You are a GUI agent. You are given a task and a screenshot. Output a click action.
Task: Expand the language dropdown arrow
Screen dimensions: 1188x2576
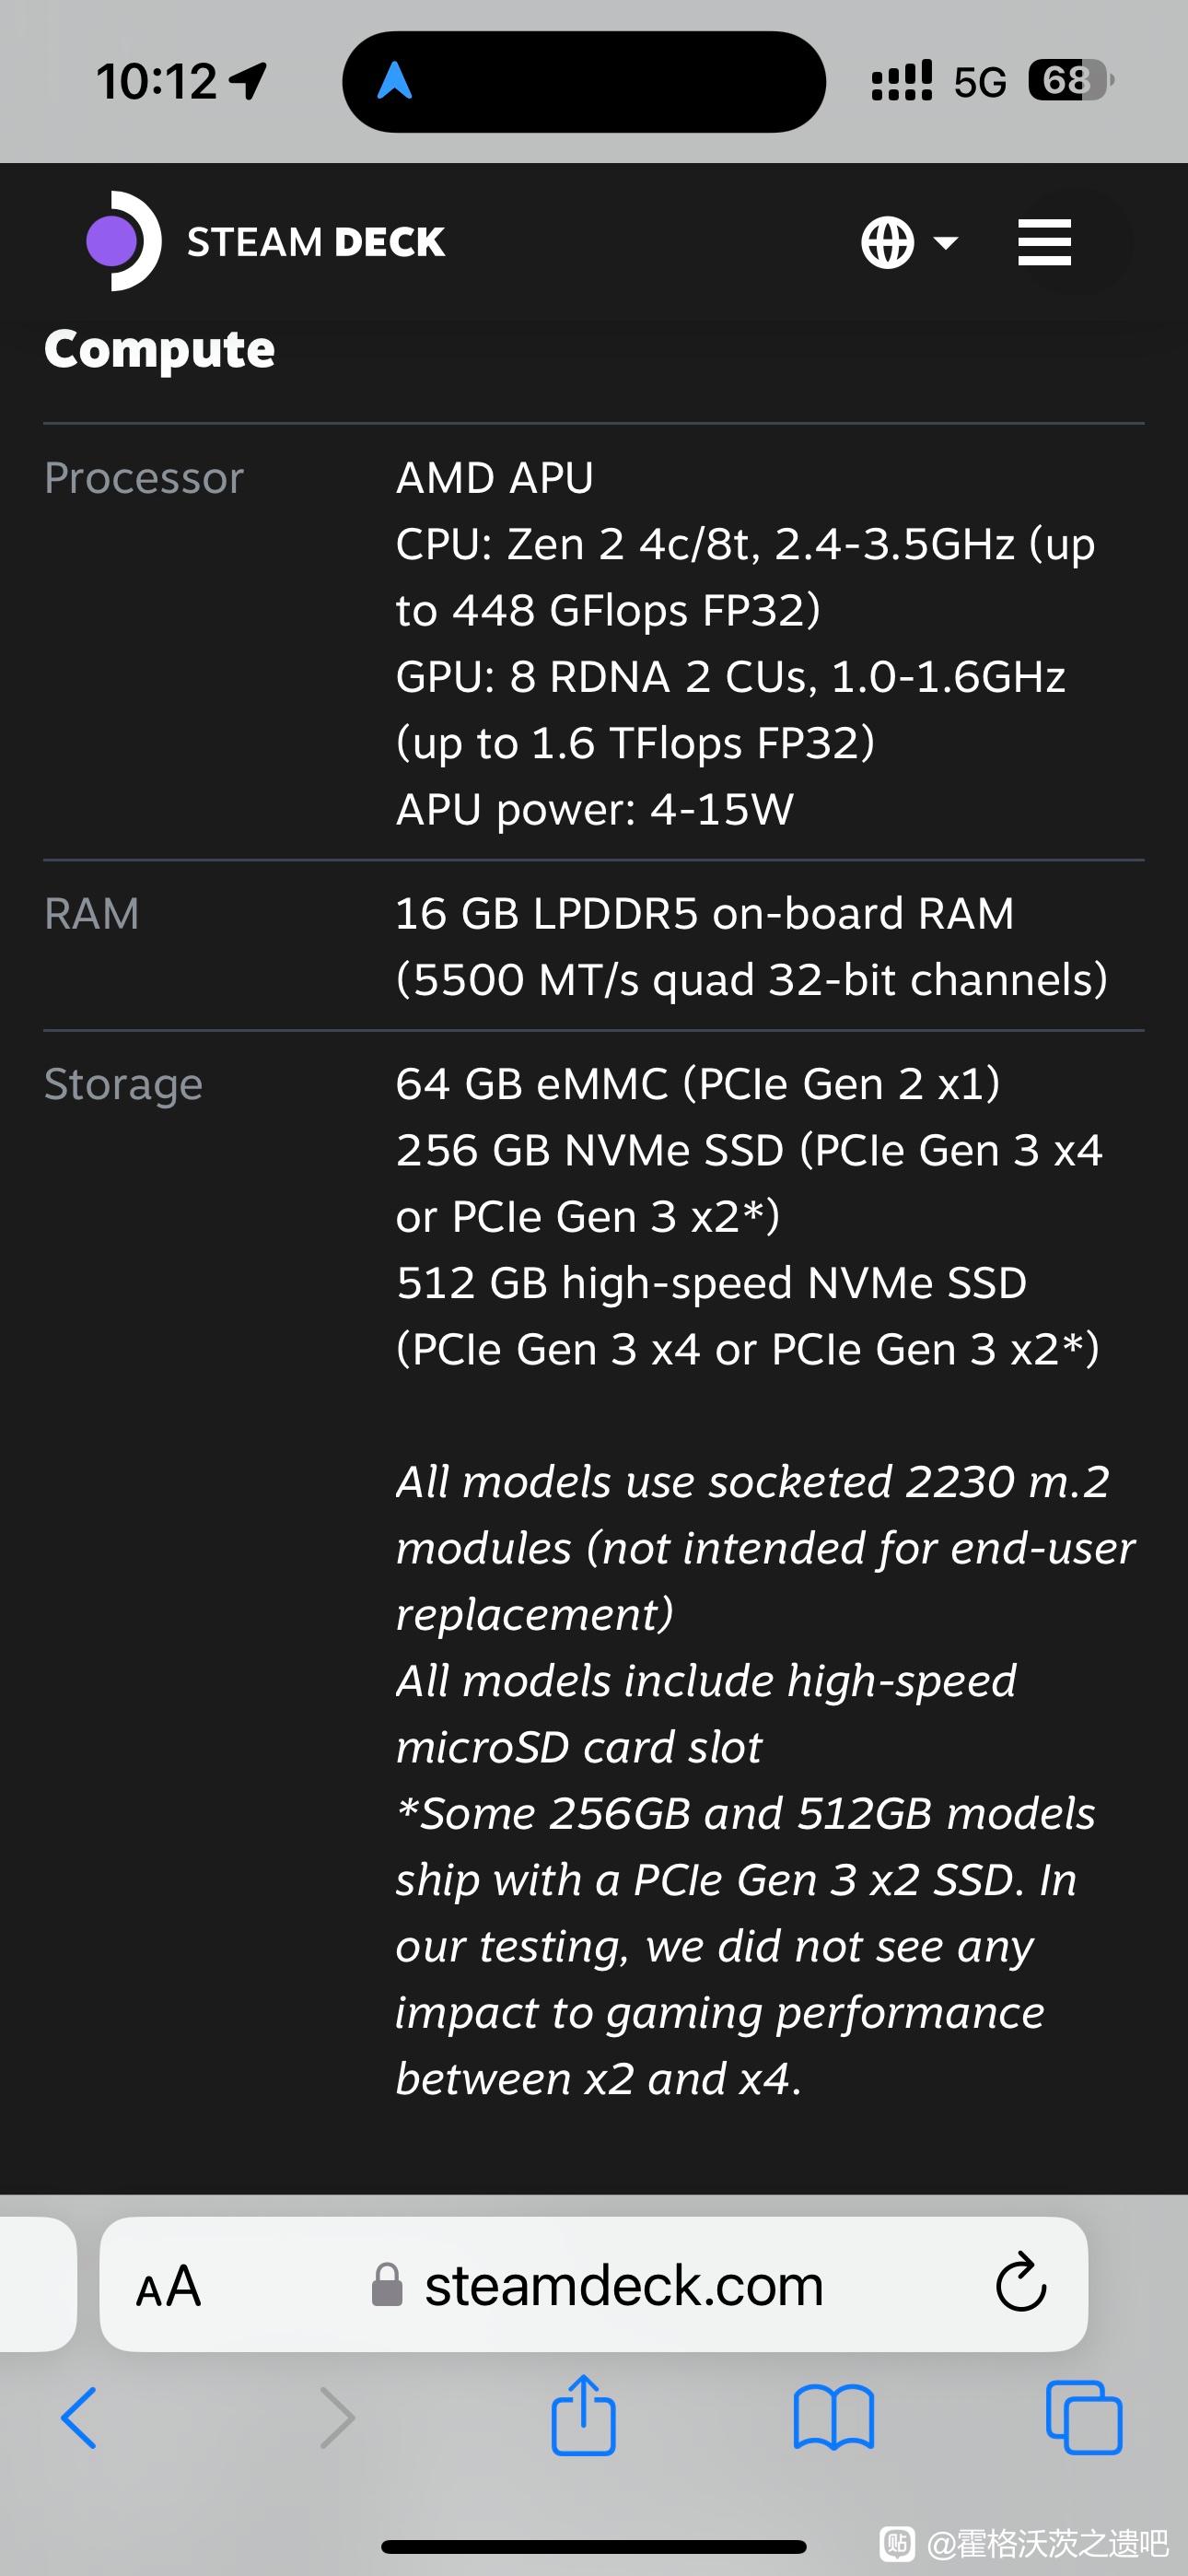tap(945, 243)
